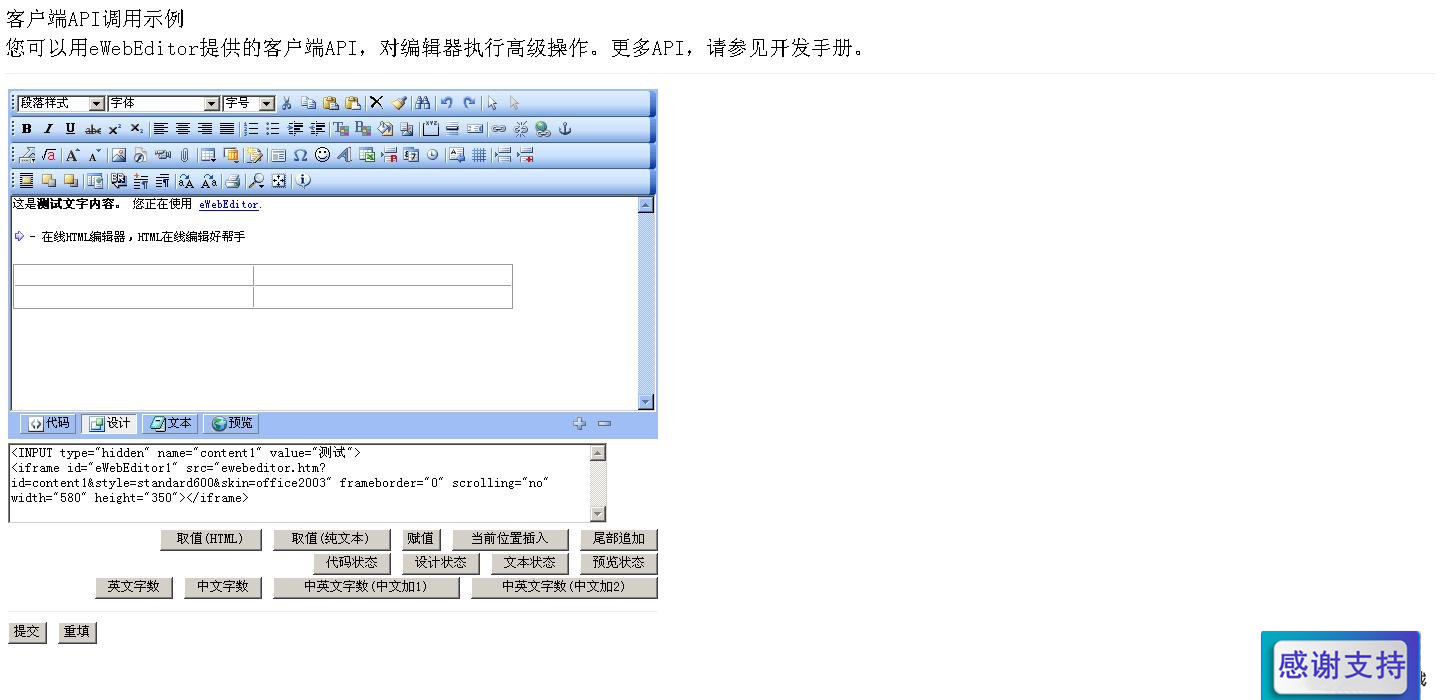This screenshot has width=1440, height=700.
Task: Click the 重填 reset button
Action: click(77, 632)
